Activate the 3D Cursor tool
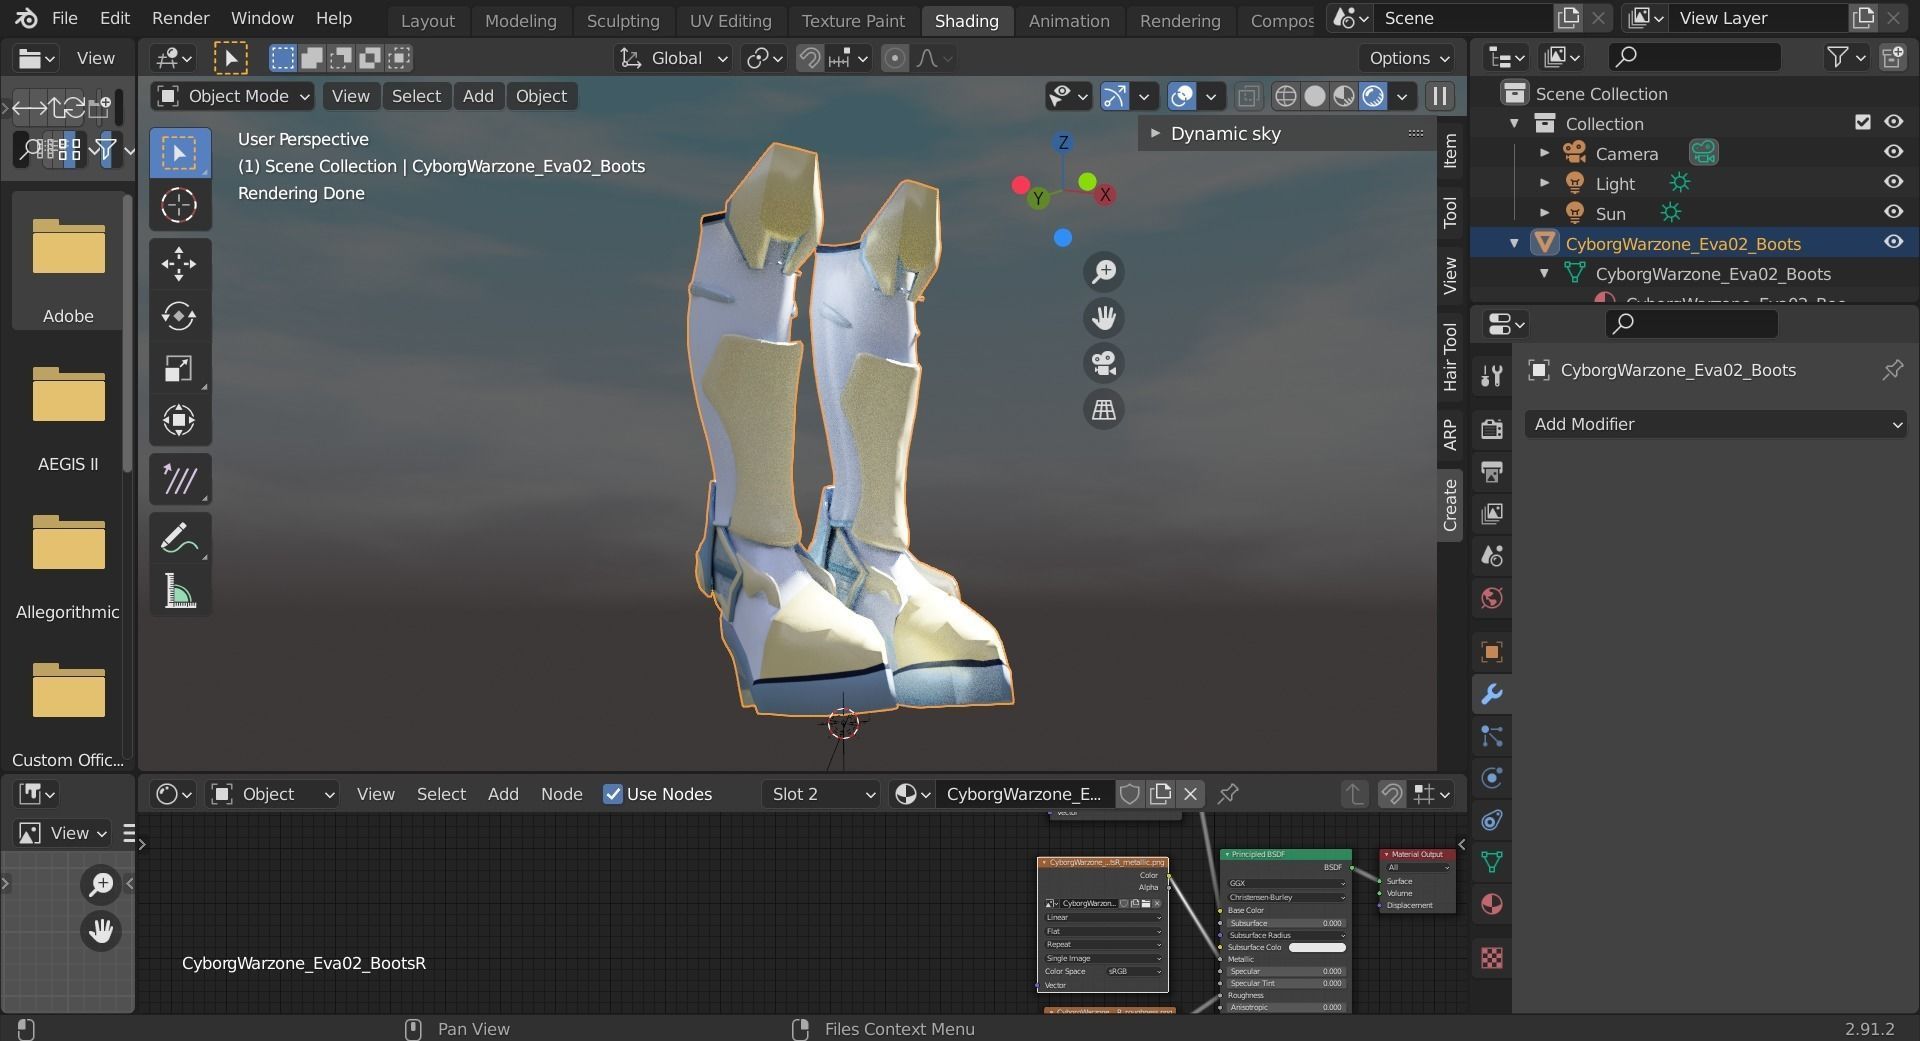The height and width of the screenshot is (1041, 1920). point(180,205)
